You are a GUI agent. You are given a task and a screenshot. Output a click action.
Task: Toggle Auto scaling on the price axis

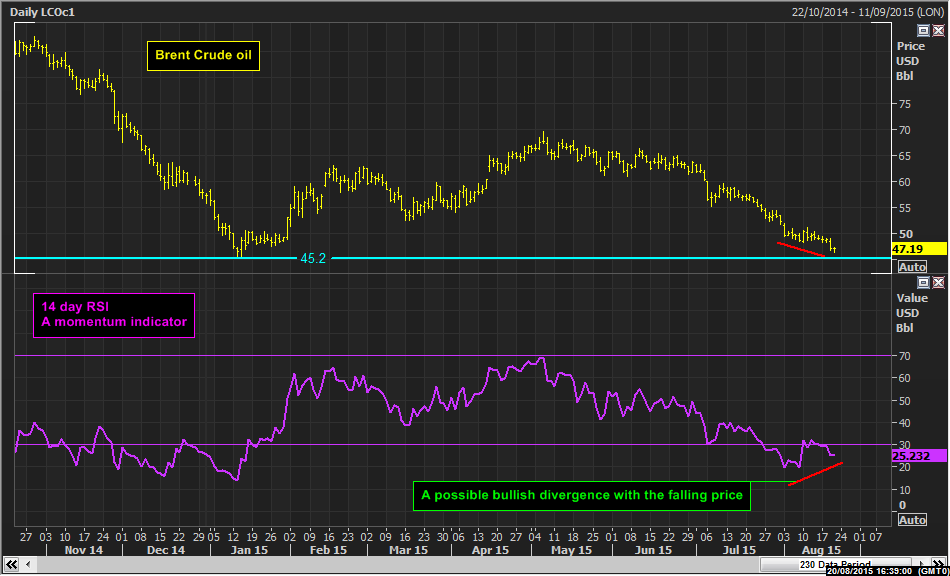(x=912, y=267)
